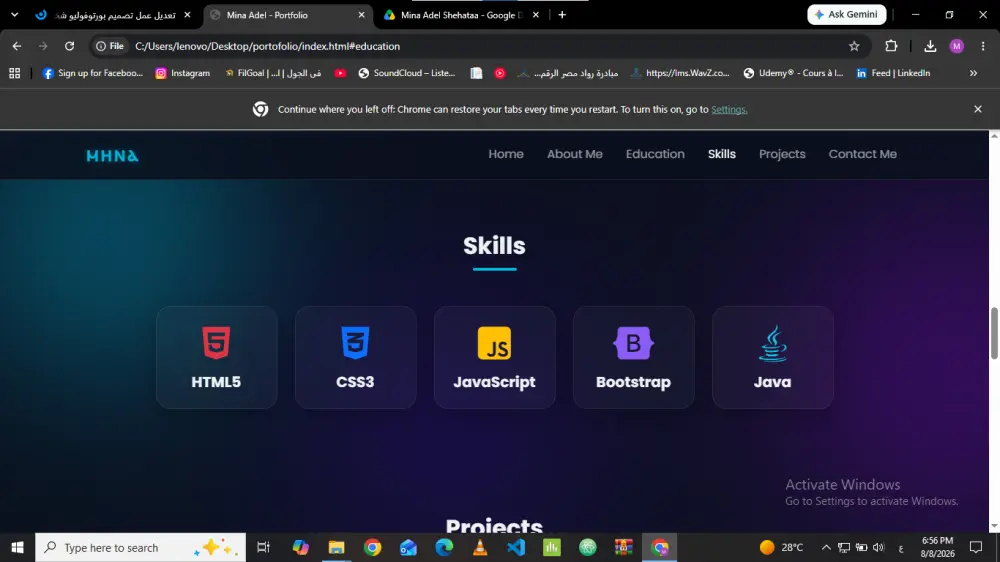Open the Instagram bookmark
Screen dimensions: 1000x562
[182, 73]
